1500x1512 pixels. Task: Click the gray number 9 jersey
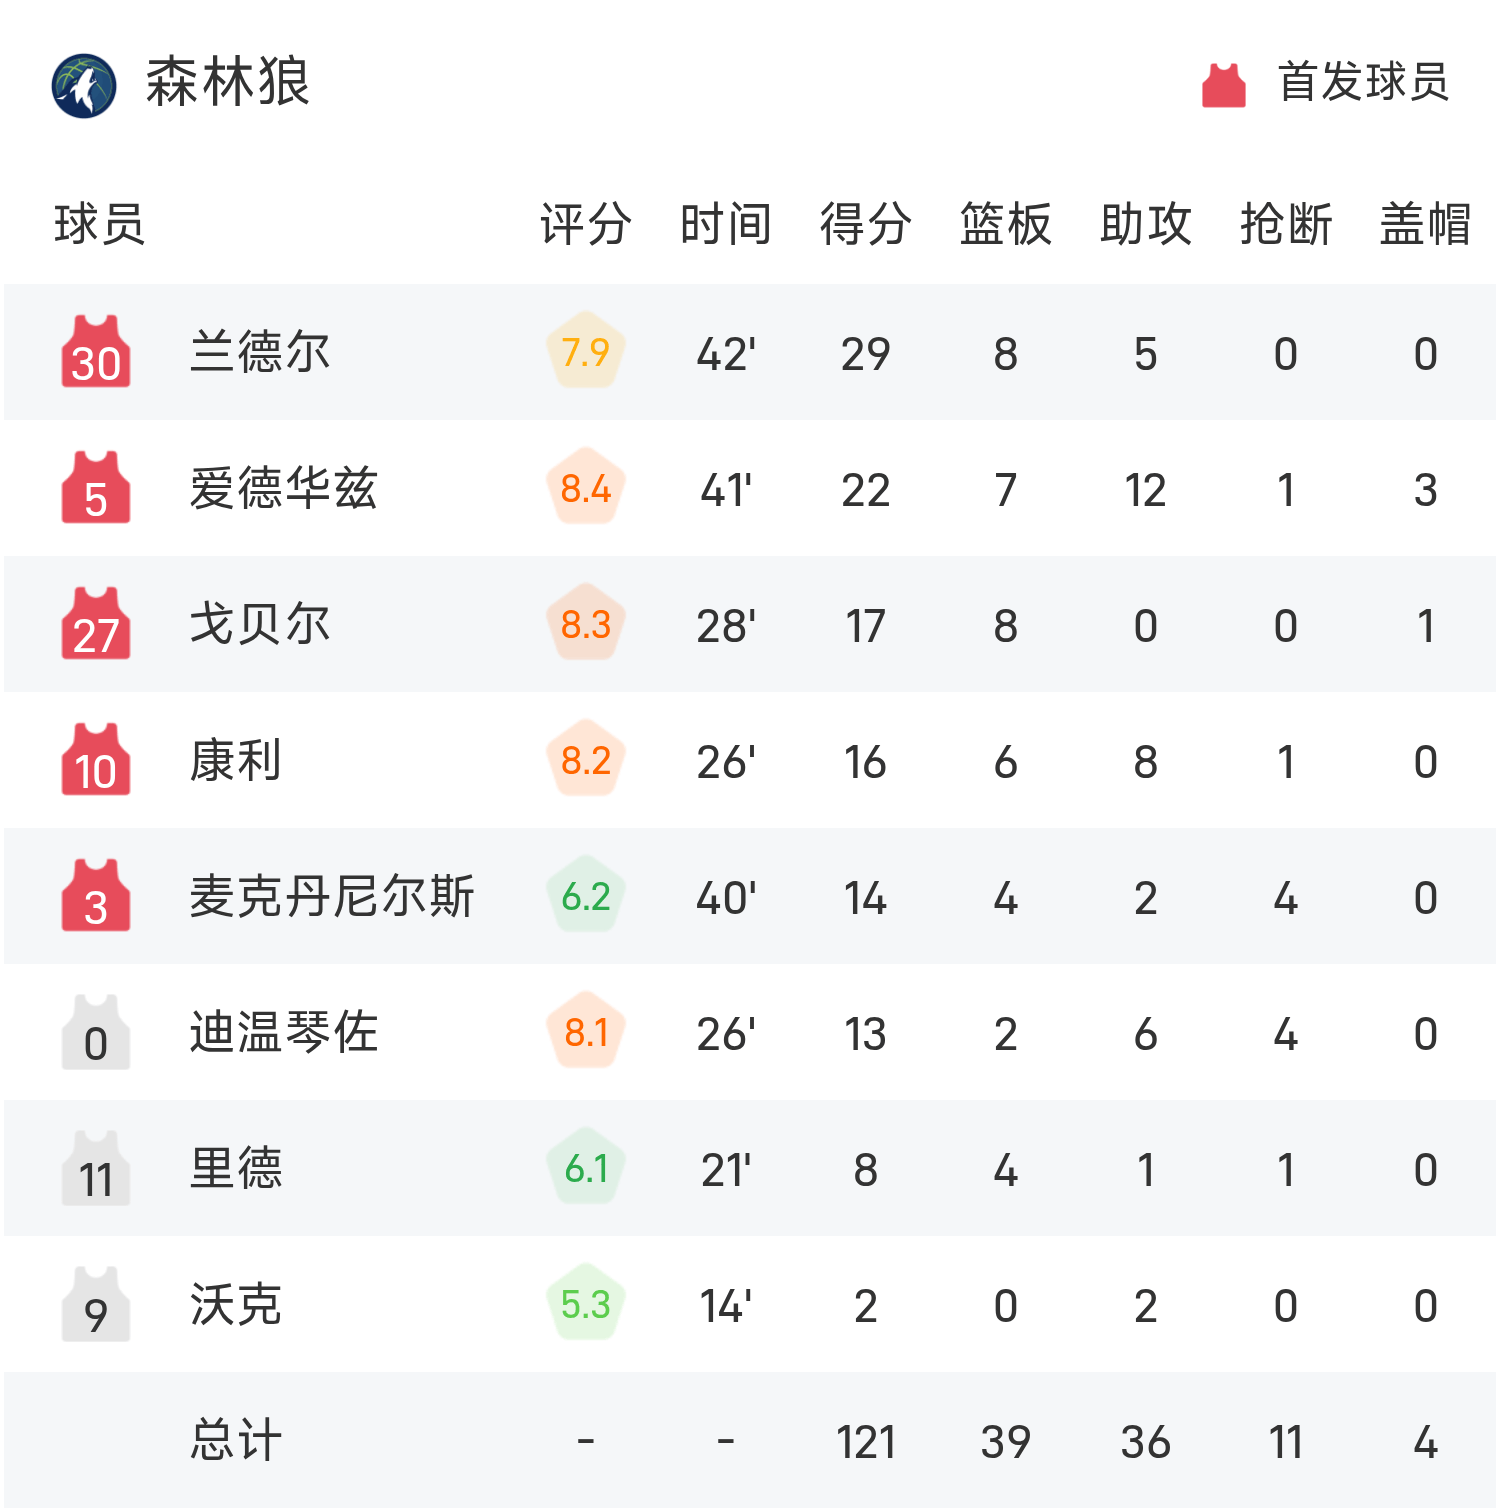tap(96, 1305)
